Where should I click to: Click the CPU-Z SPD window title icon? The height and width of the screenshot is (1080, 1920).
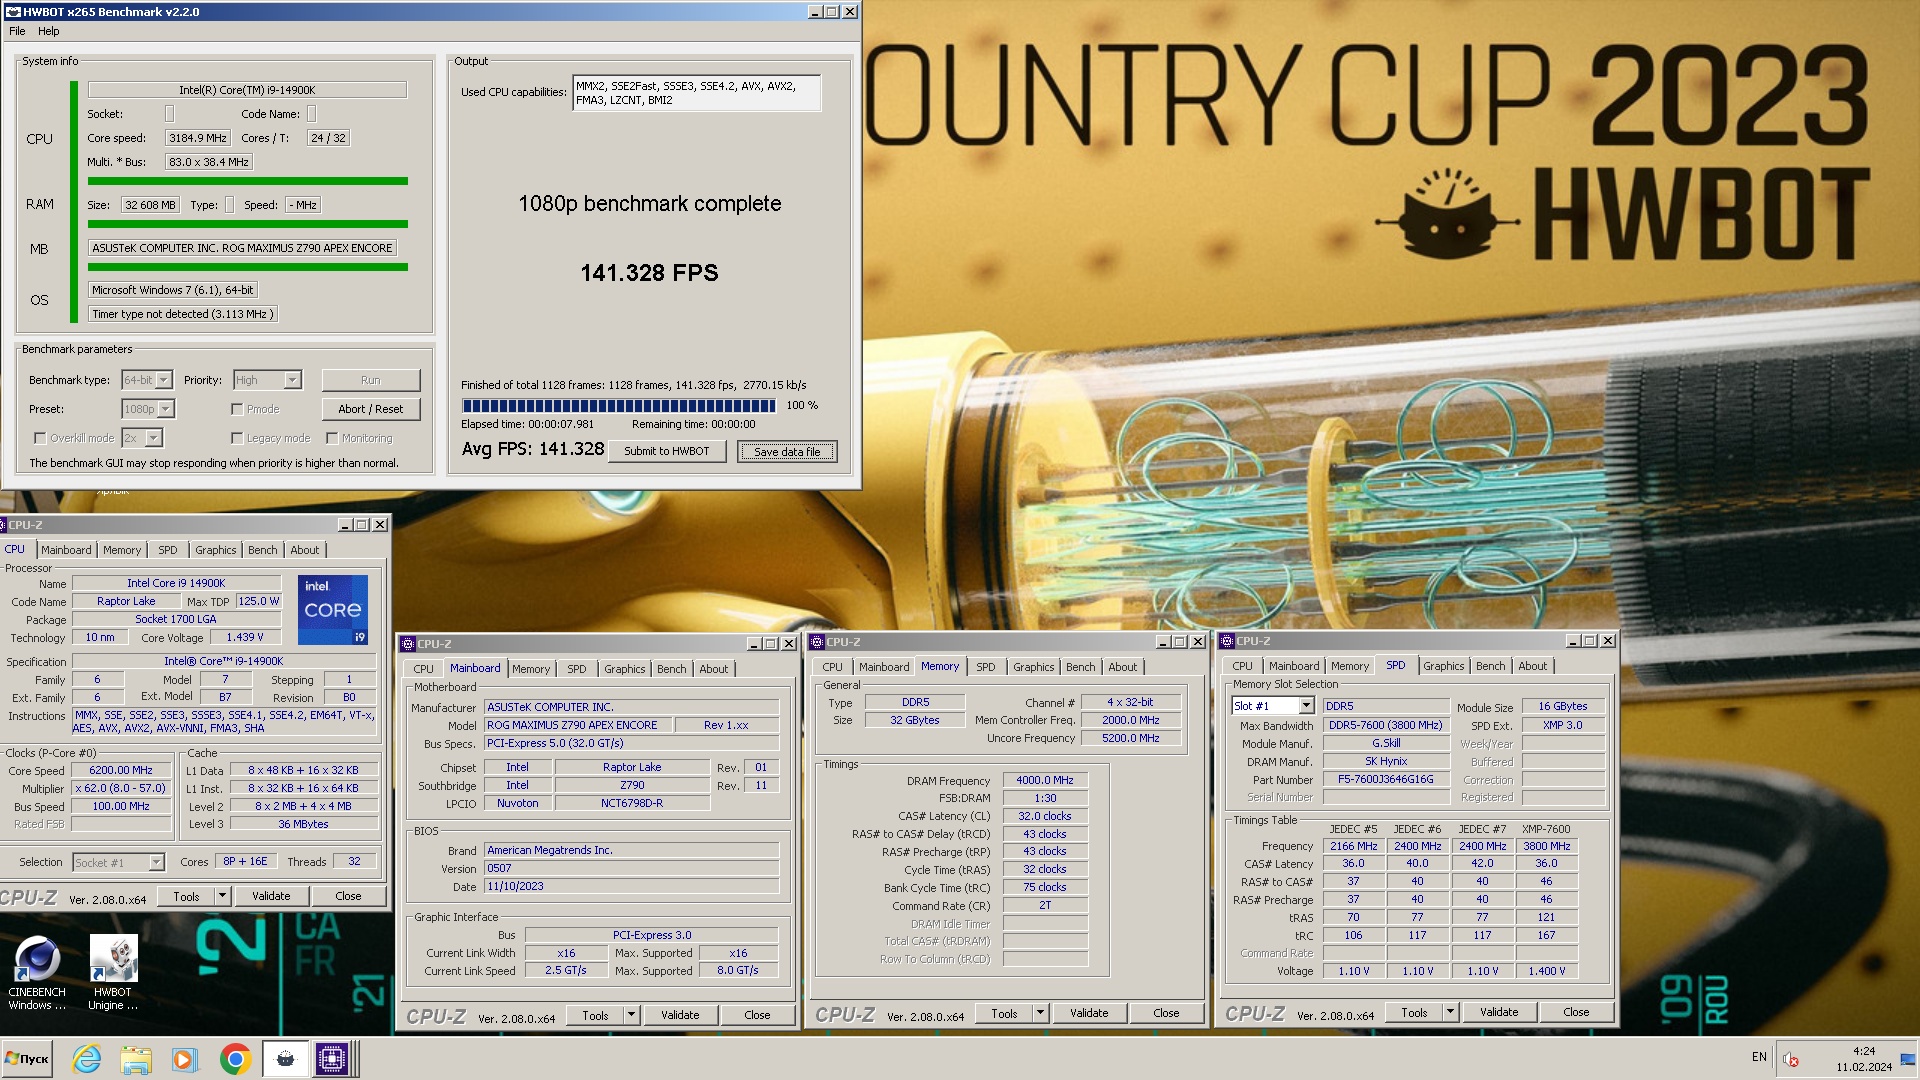1227,641
